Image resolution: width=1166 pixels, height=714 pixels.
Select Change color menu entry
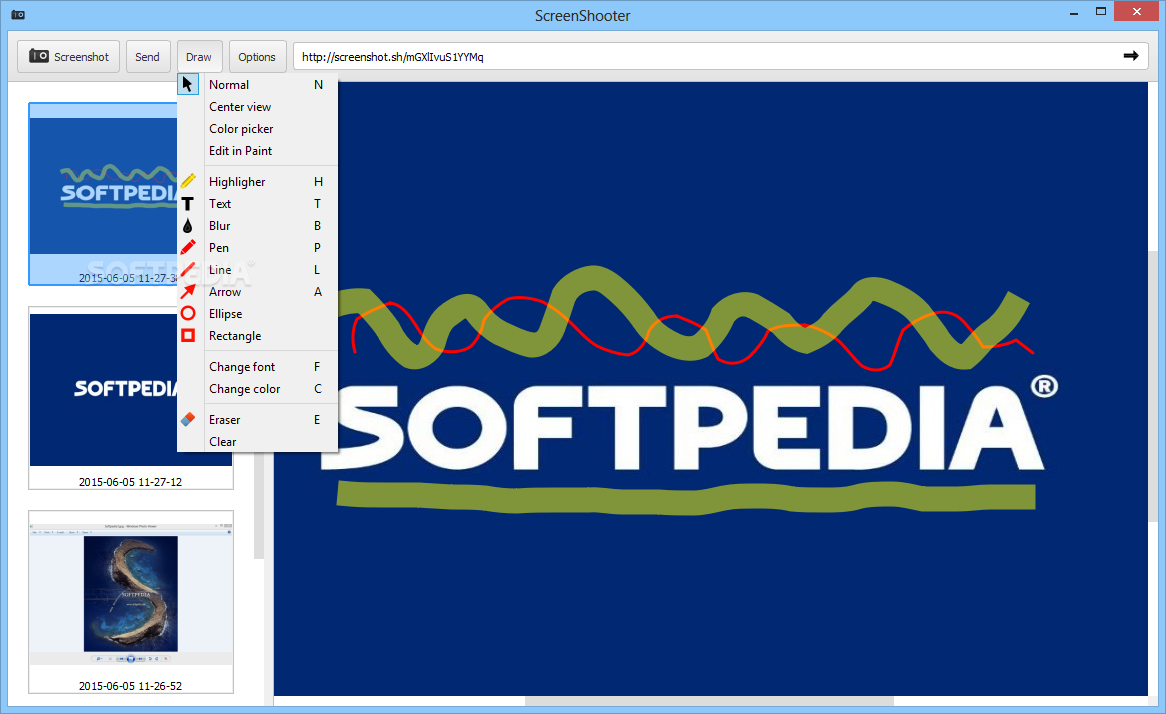[257, 388]
